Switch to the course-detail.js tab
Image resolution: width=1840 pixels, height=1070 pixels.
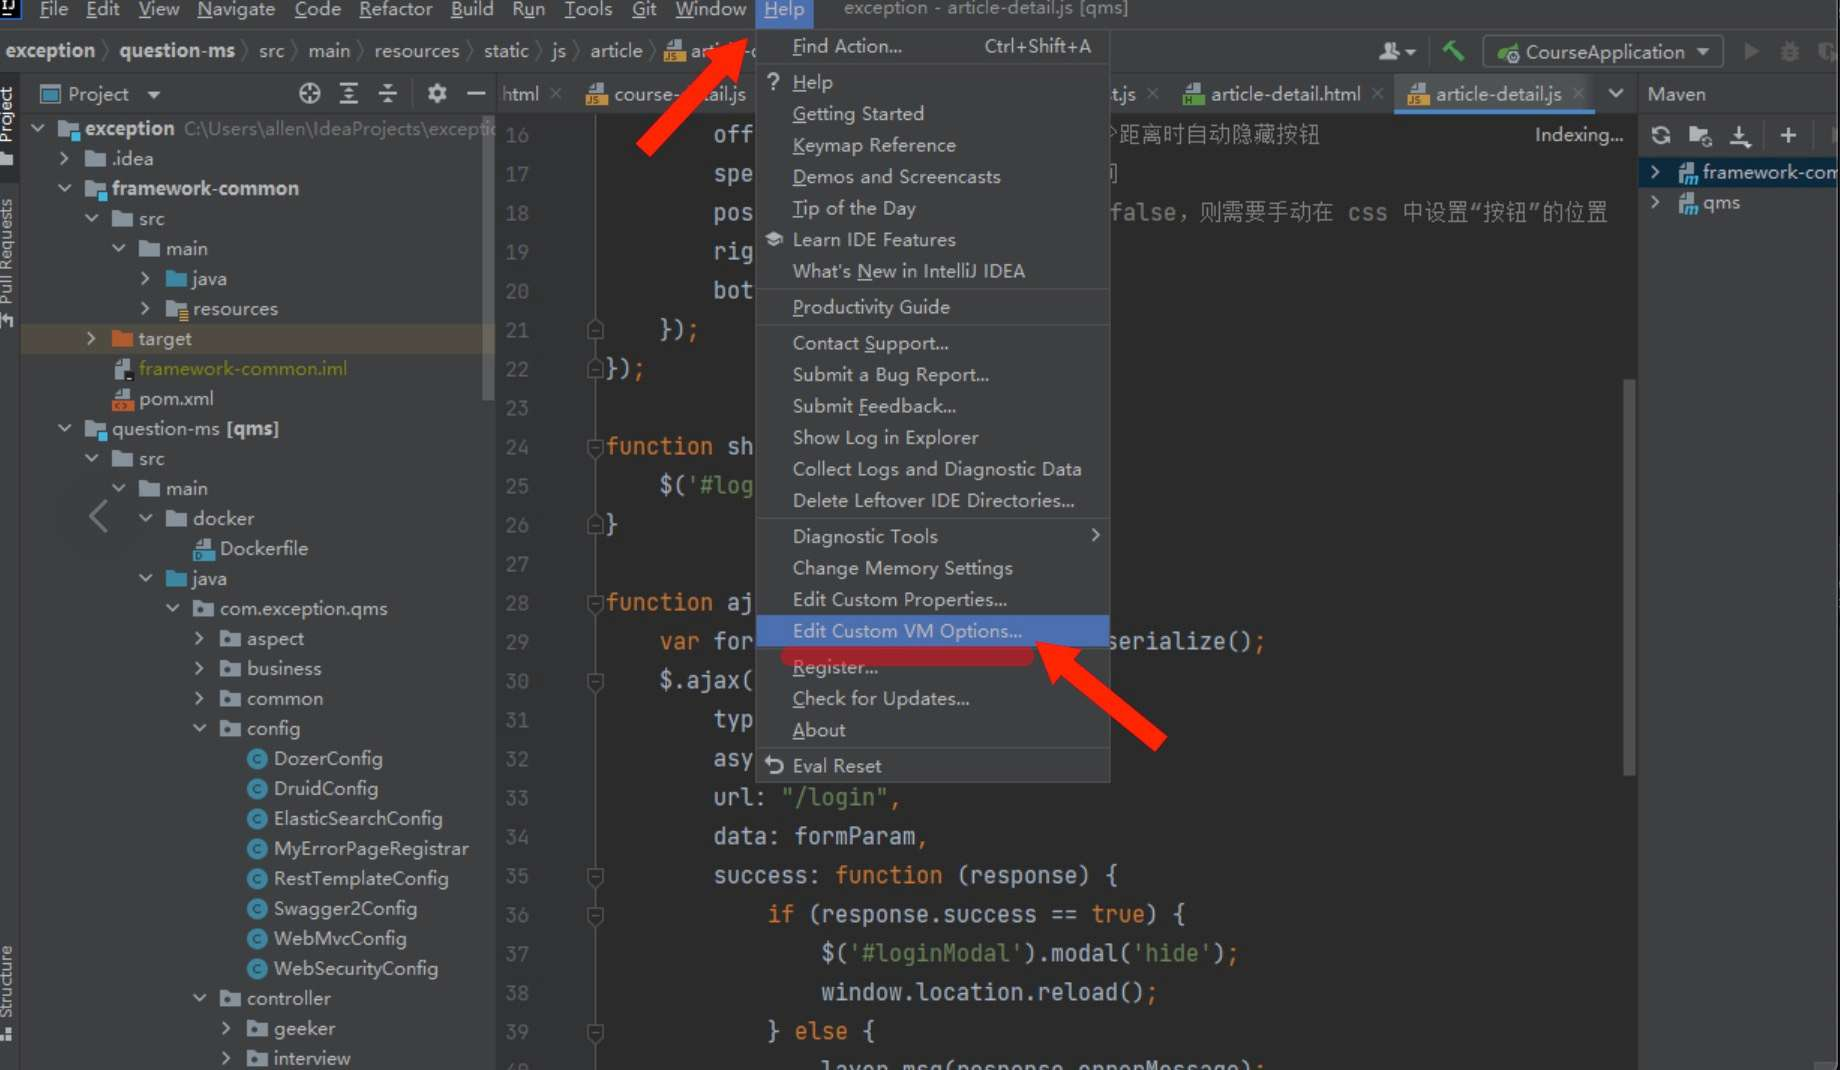tap(667, 94)
